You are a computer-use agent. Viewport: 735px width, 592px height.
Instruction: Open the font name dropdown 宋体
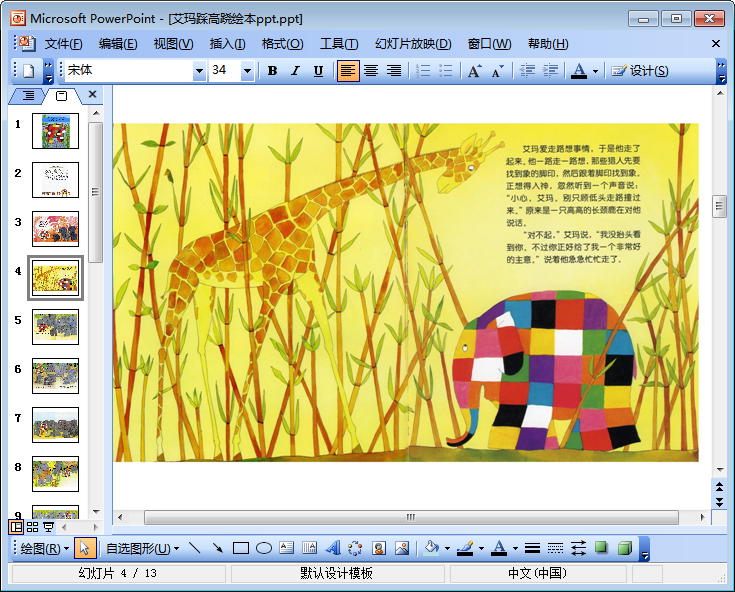coord(200,71)
